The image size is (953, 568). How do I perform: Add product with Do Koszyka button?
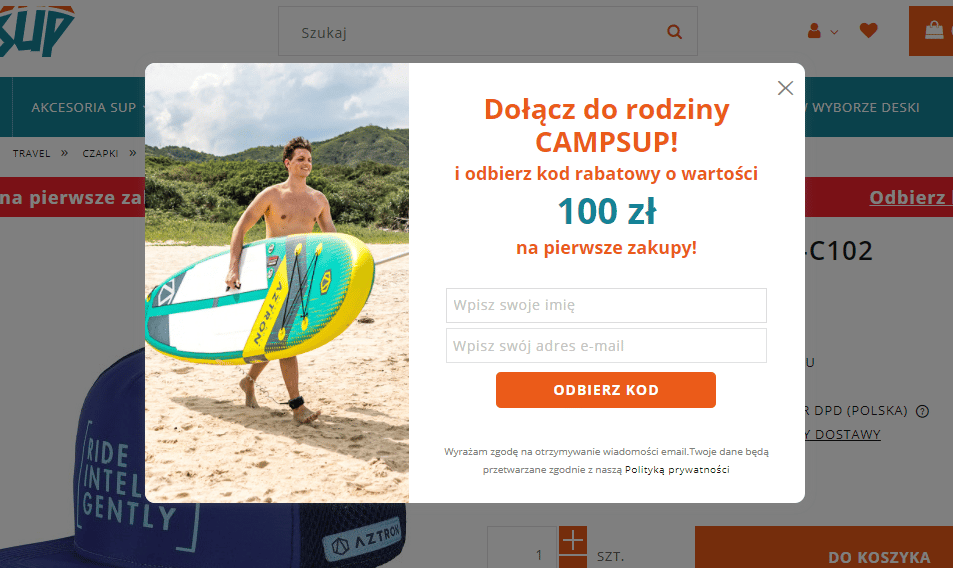[878, 557]
